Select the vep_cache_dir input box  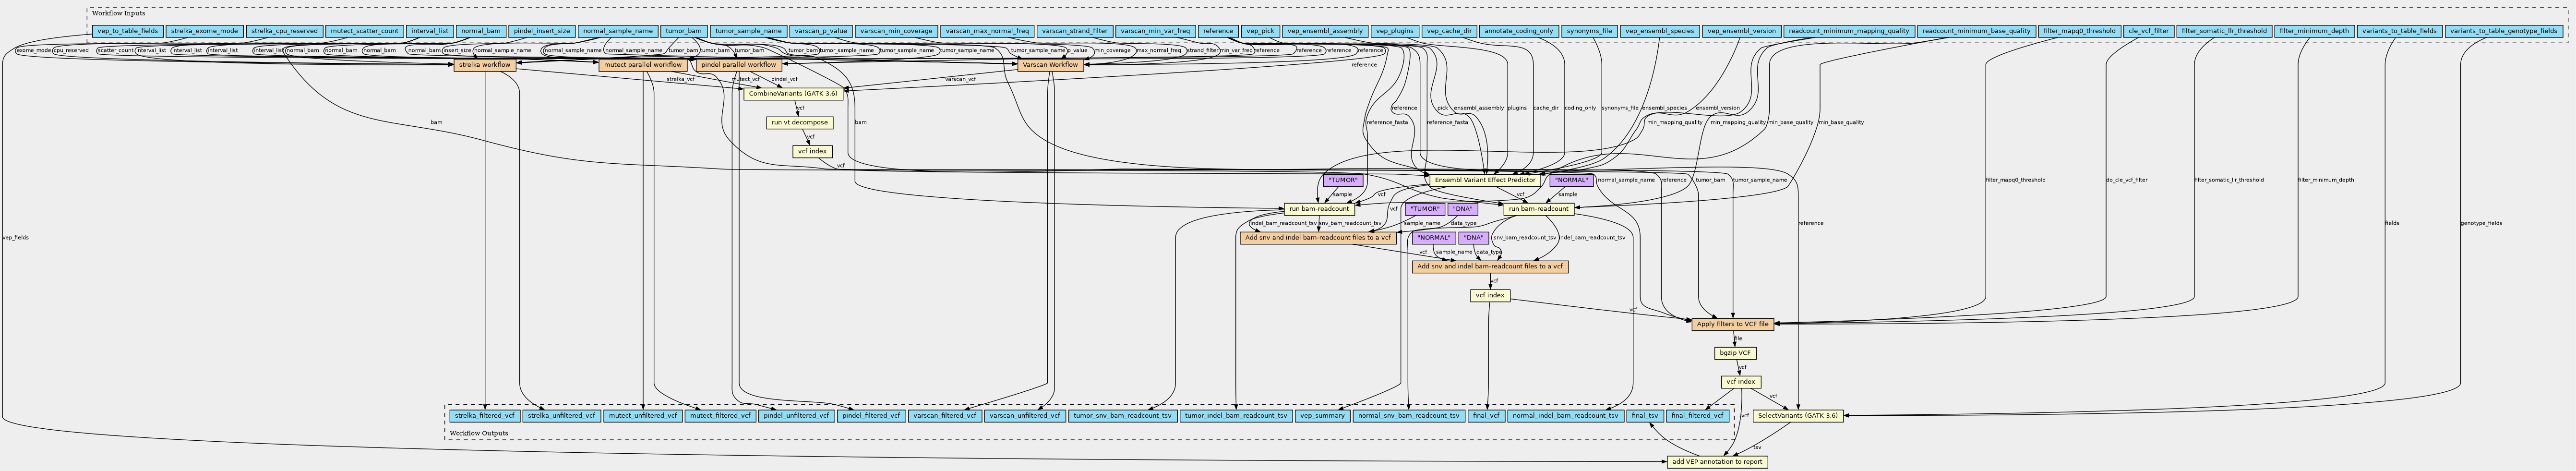coord(1448,31)
